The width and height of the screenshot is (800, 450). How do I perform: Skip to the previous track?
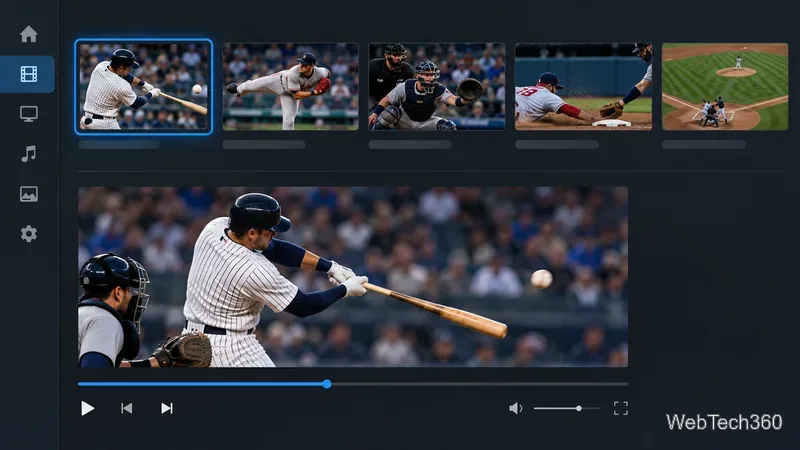(x=127, y=408)
